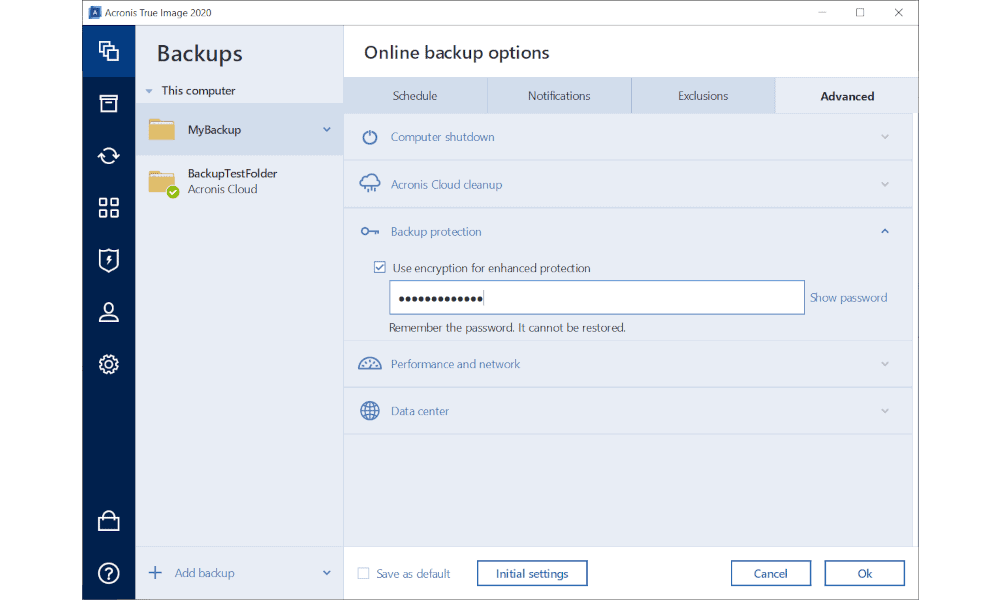
Task: Enable the Save as default checkbox
Action: point(364,573)
